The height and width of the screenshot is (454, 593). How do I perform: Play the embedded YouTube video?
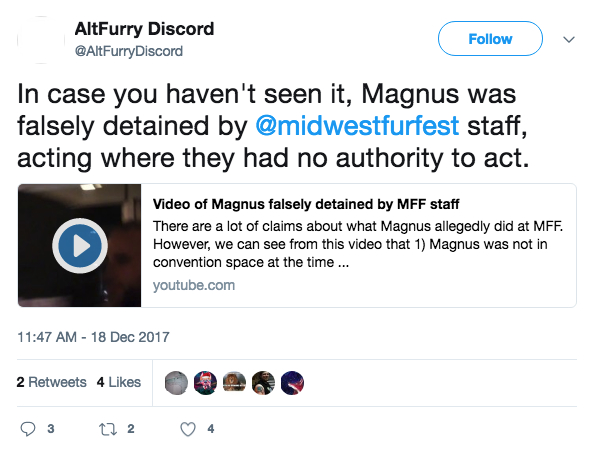tap(80, 246)
